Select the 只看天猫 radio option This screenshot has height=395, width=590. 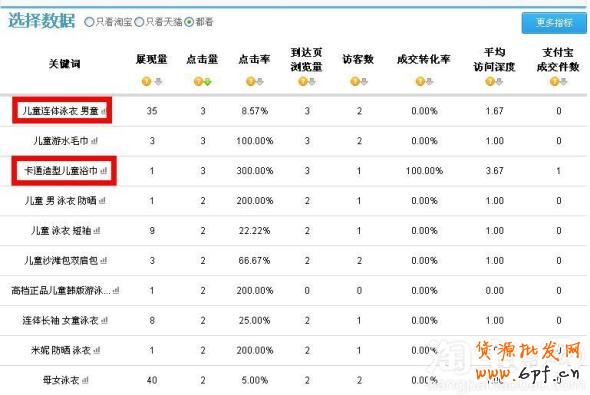pyautogui.click(x=139, y=22)
